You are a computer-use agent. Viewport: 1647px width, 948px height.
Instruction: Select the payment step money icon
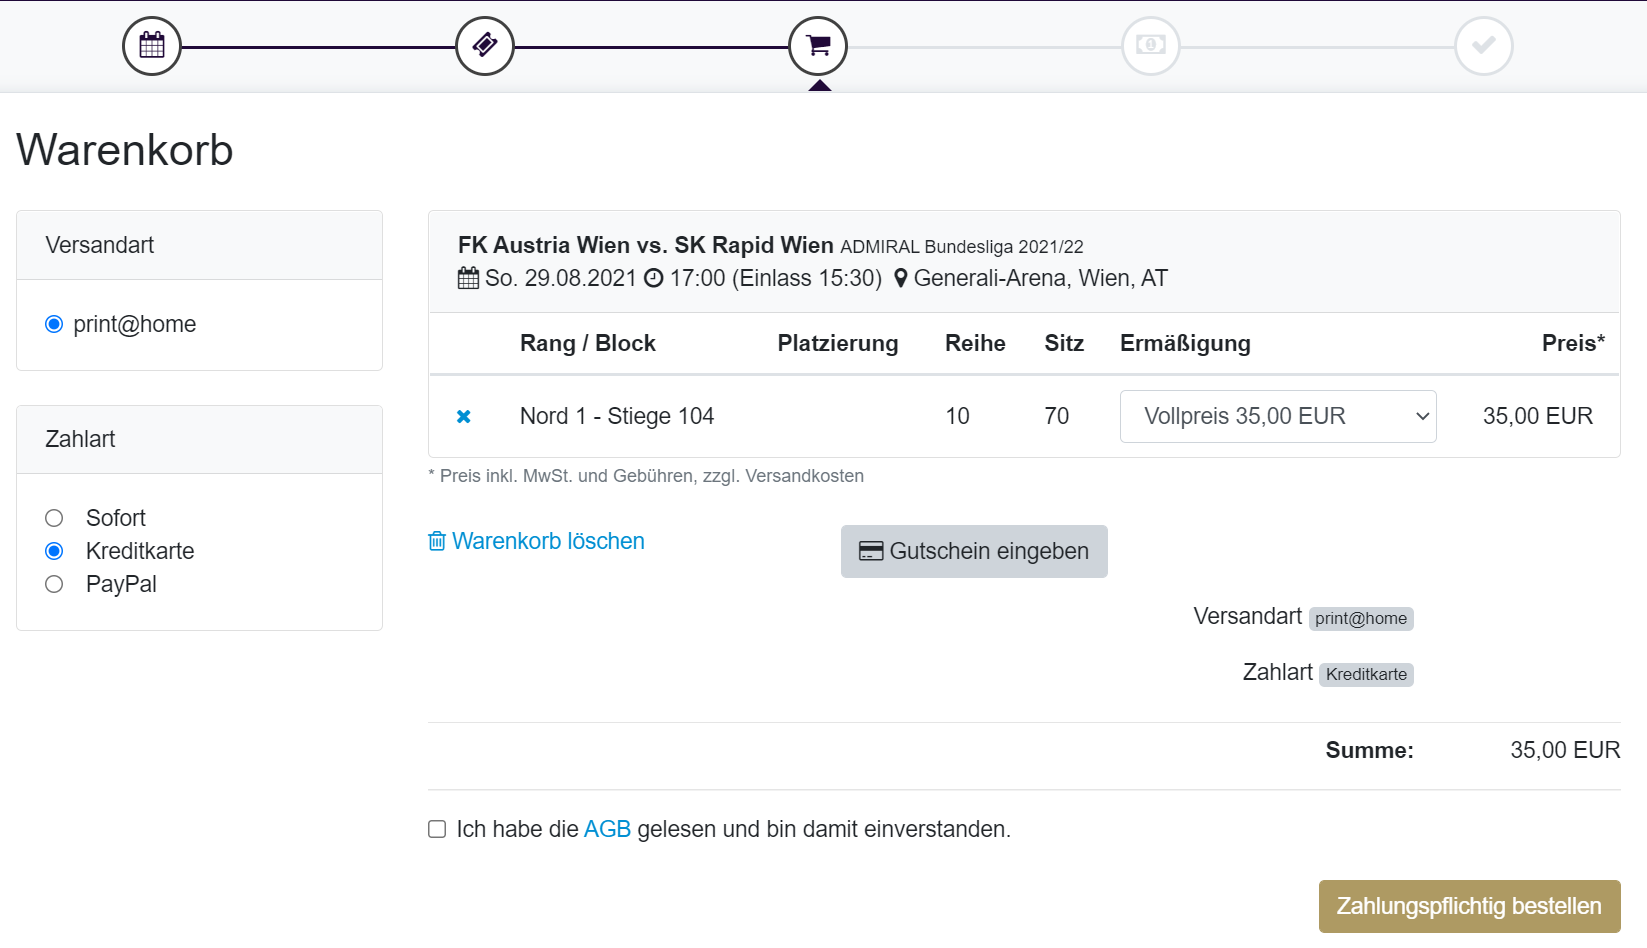coord(1151,46)
